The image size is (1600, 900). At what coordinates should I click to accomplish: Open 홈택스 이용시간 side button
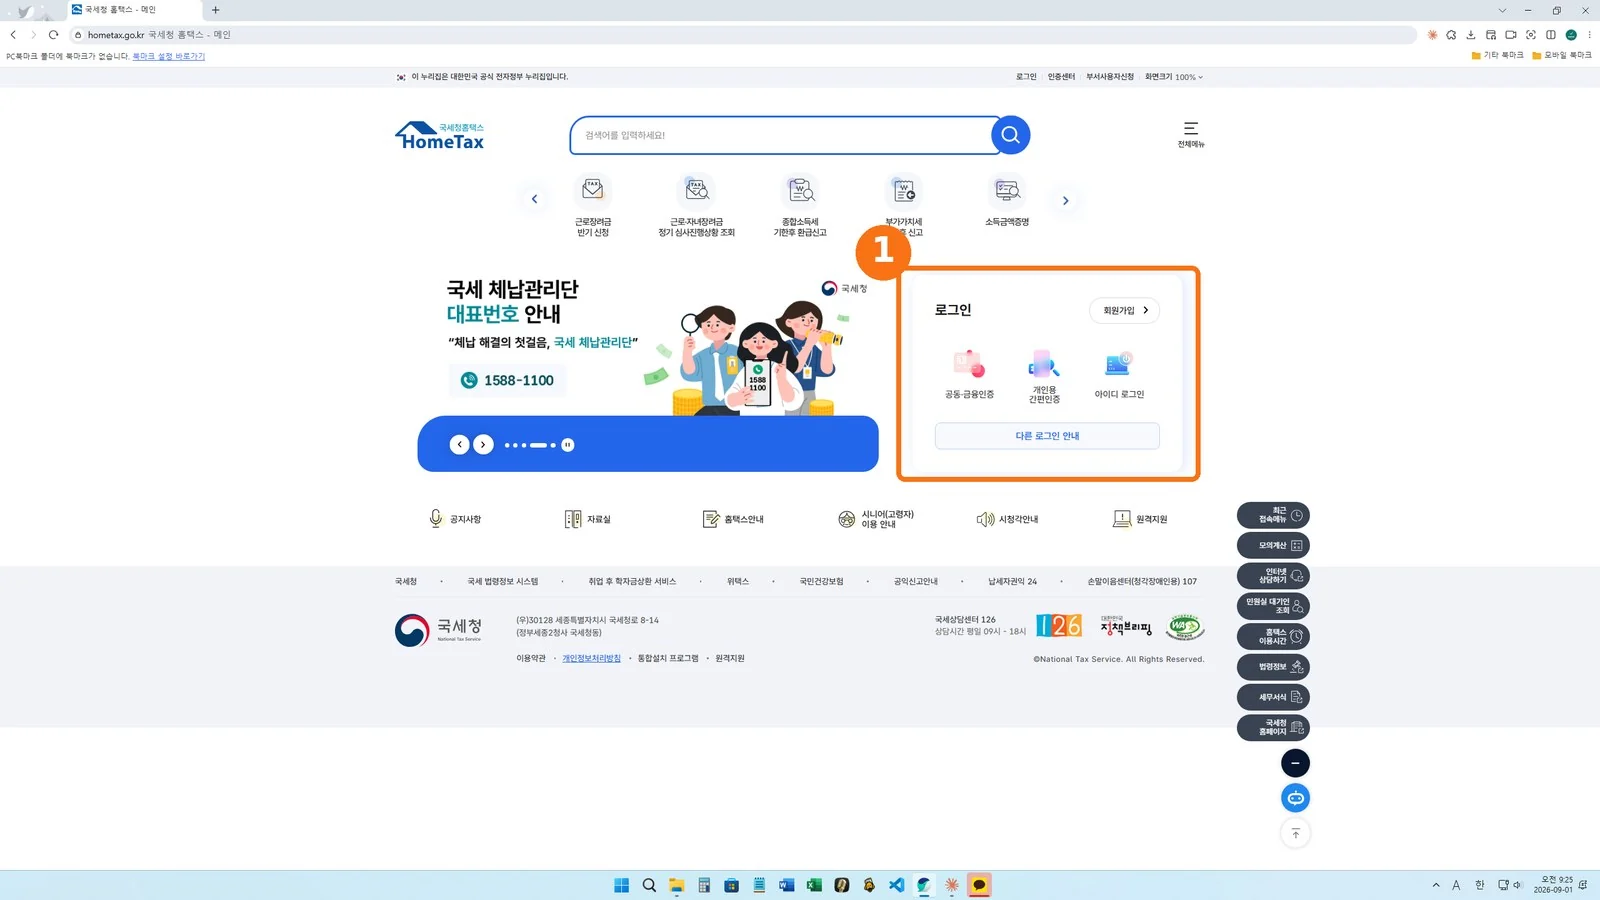(x=1273, y=636)
